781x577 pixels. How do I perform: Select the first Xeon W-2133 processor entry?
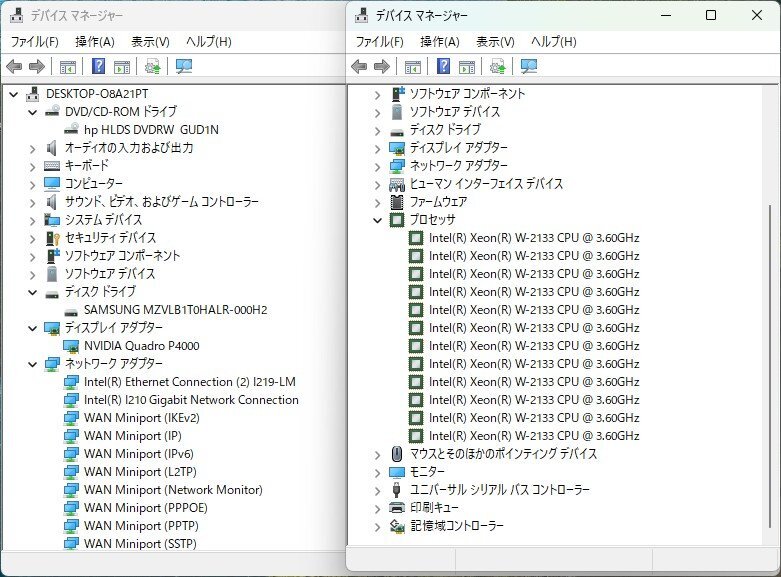tap(534, 238)
